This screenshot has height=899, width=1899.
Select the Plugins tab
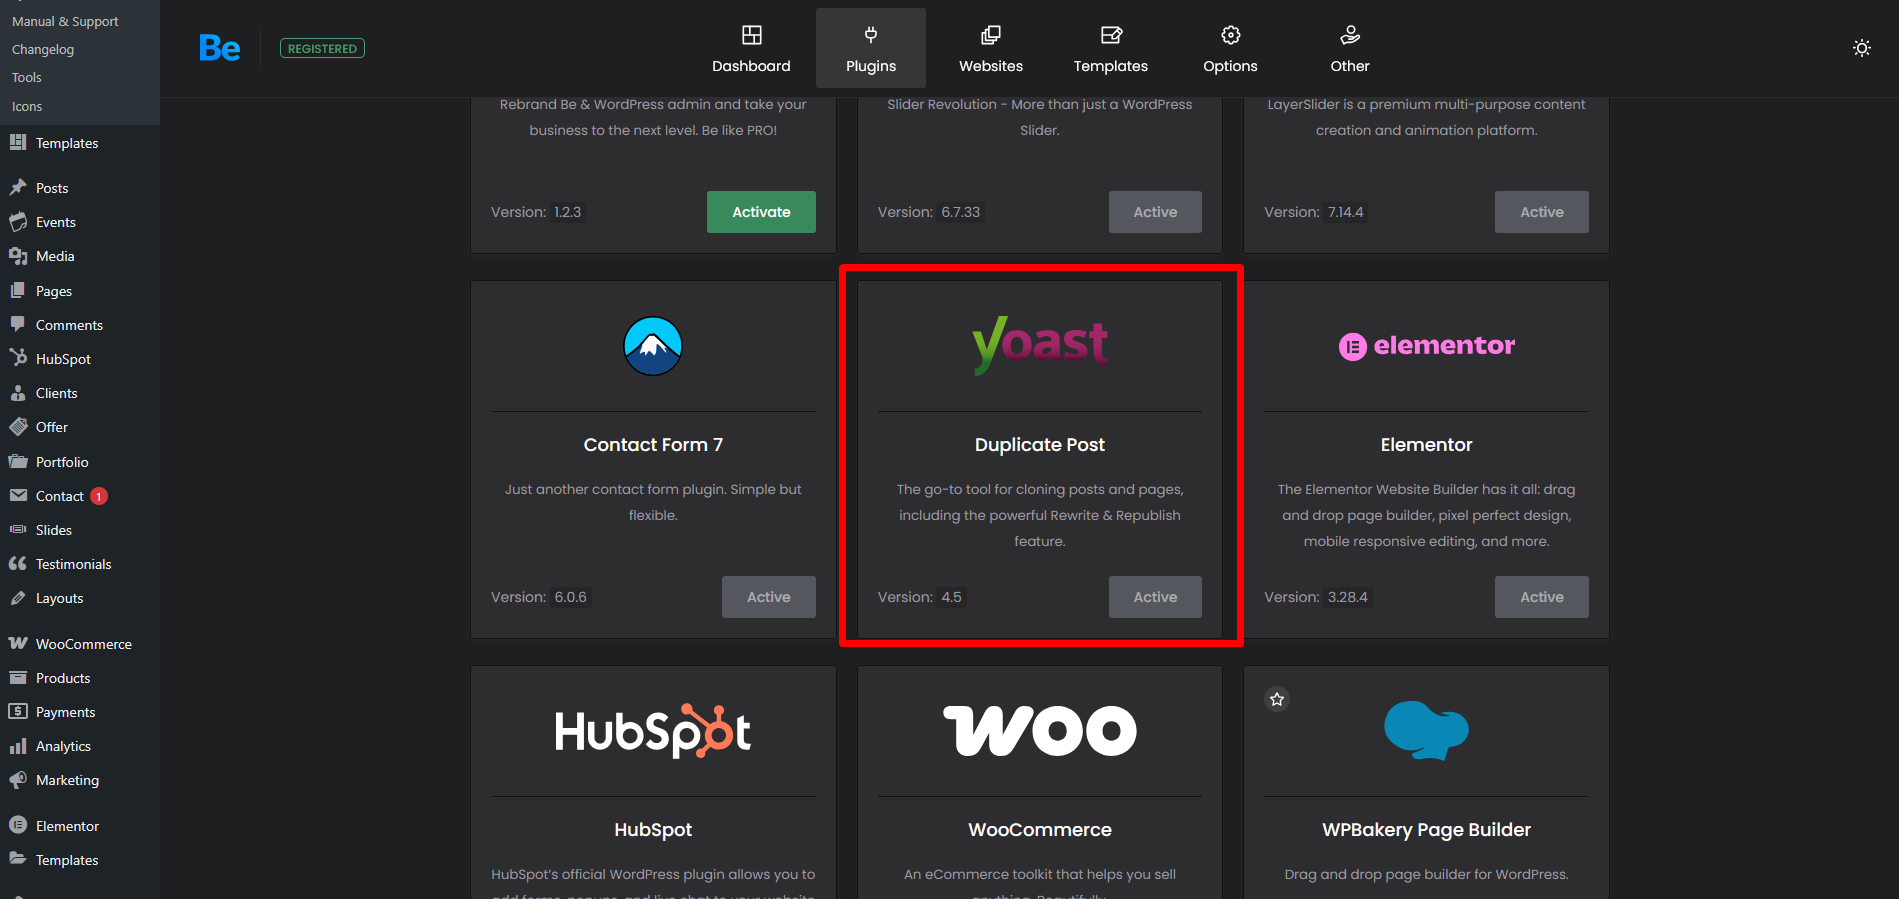coord(871,49)
